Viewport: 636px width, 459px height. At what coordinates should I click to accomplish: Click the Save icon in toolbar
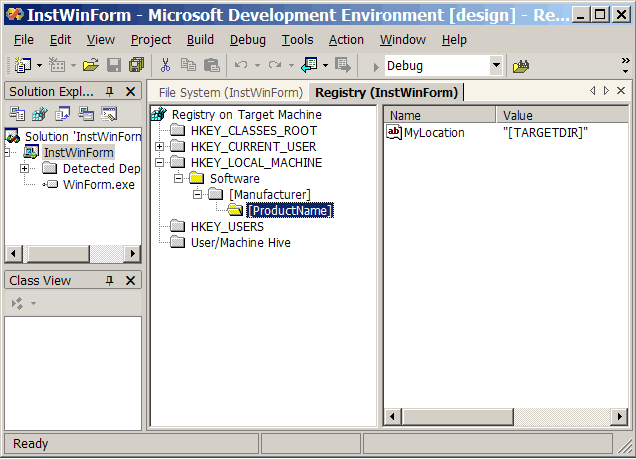[x=114, y=65]
